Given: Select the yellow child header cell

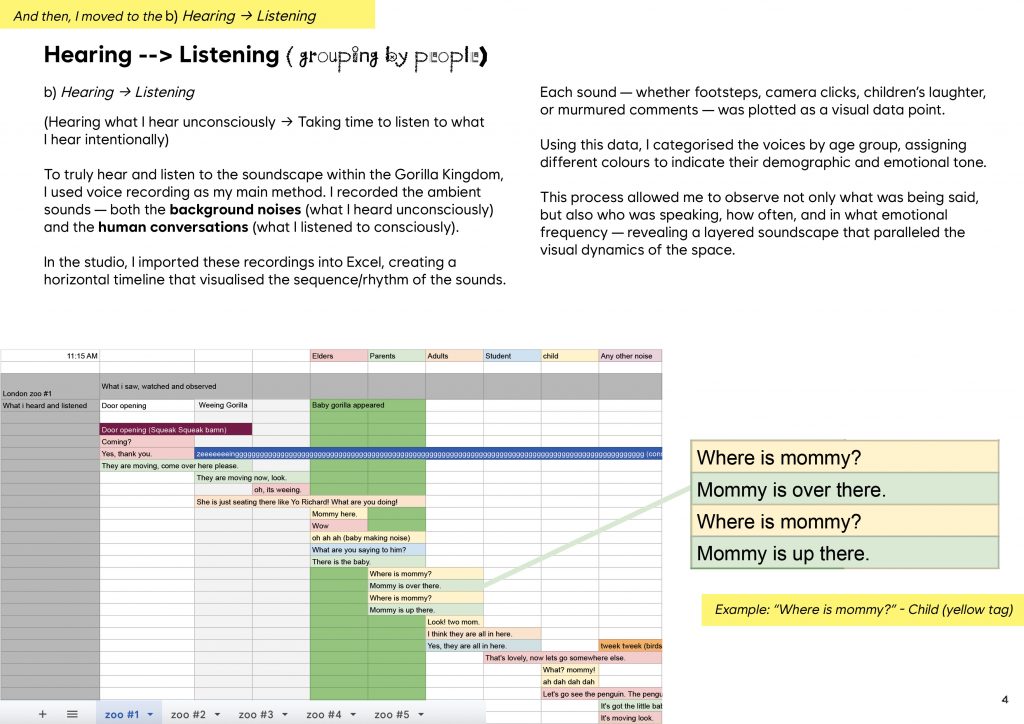Looking at the screenshot, I should pos(568,355).
